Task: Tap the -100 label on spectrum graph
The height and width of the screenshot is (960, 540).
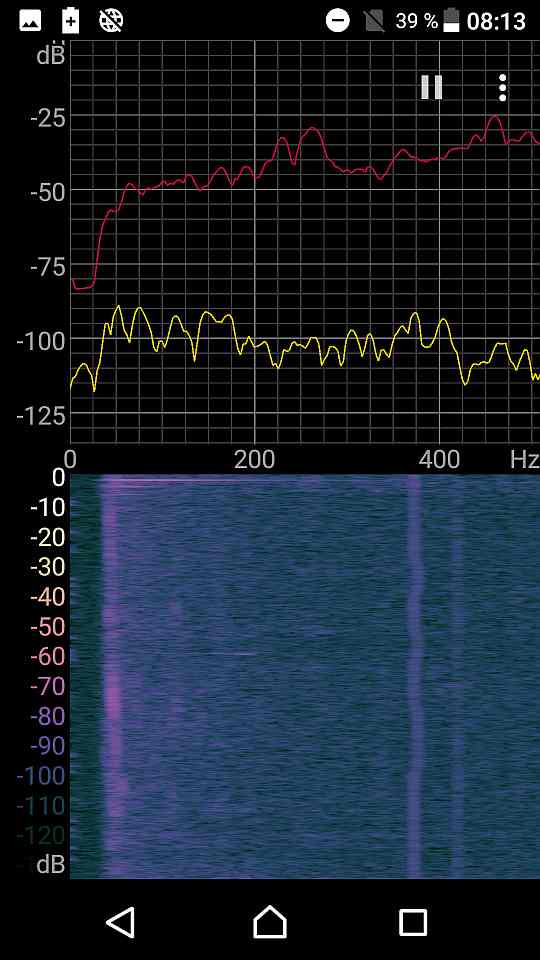Action: click(x=41, y=342)
